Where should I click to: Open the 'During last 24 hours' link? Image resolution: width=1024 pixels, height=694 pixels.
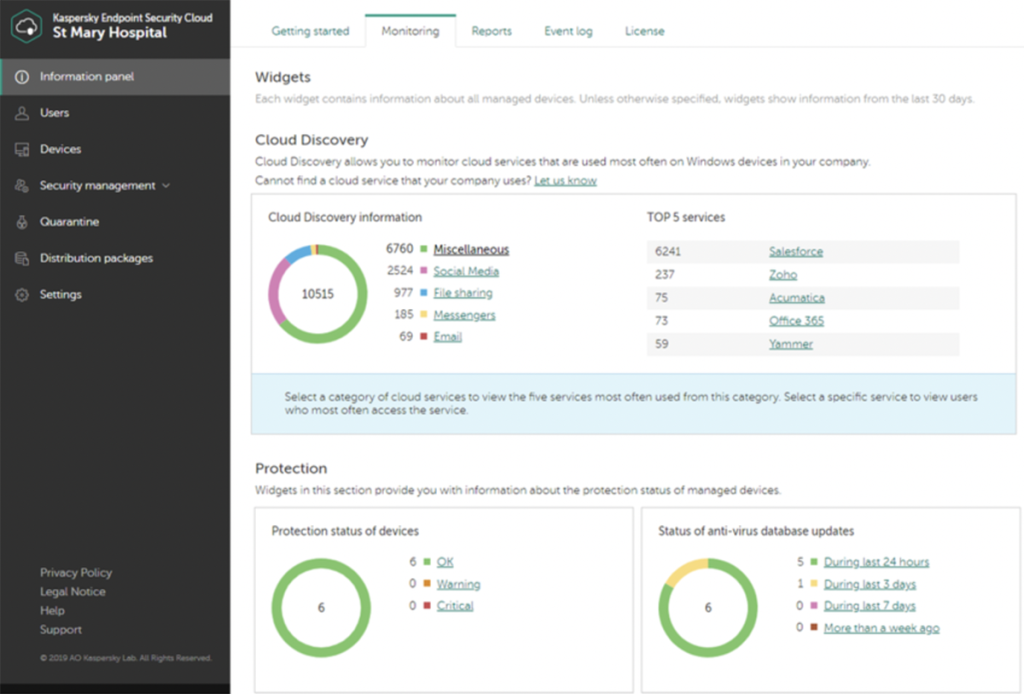coord(876,562)
